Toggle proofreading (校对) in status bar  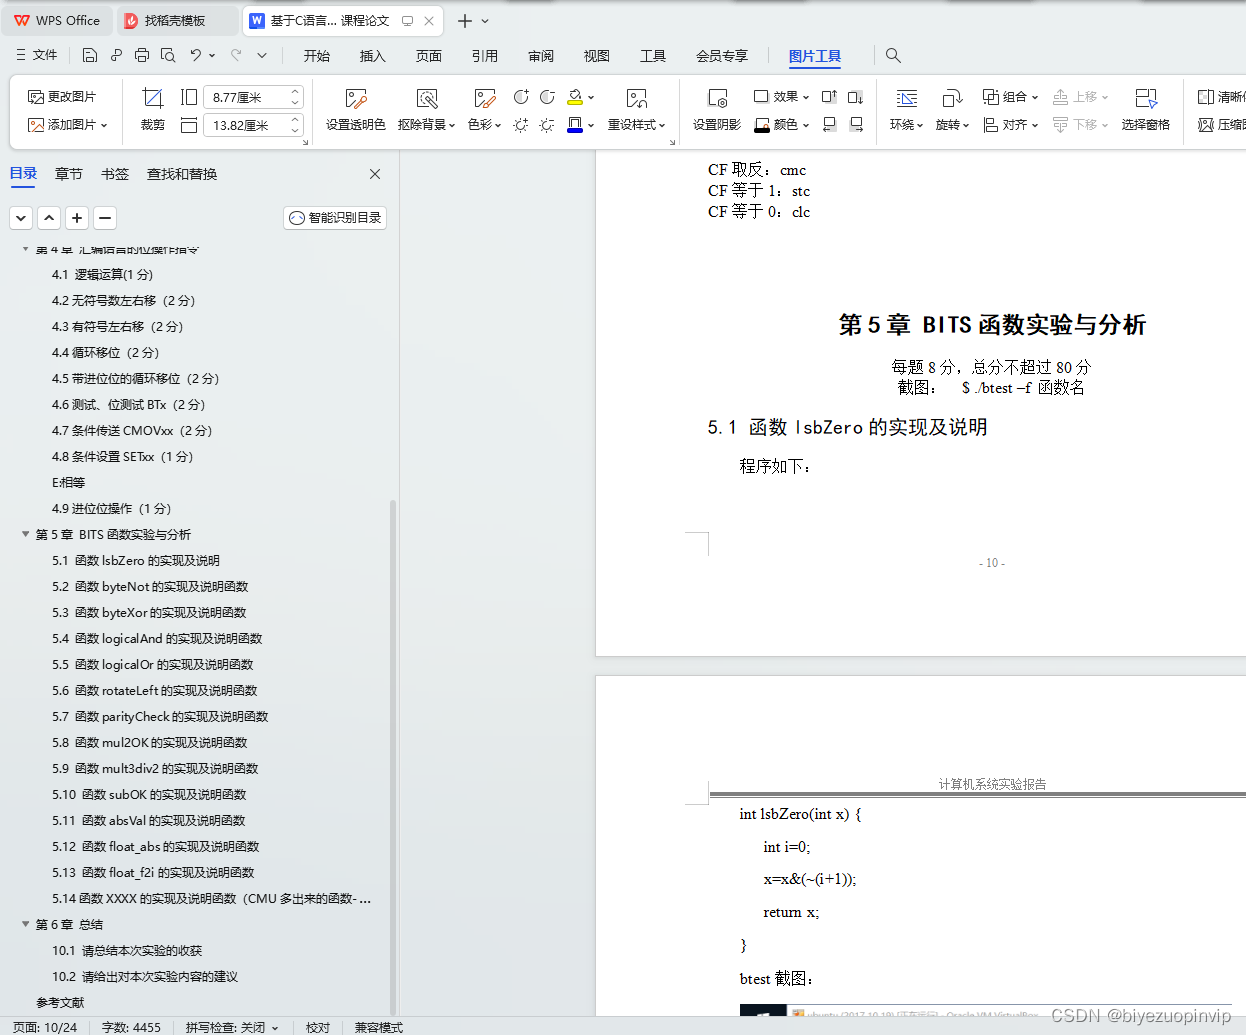318,1027
